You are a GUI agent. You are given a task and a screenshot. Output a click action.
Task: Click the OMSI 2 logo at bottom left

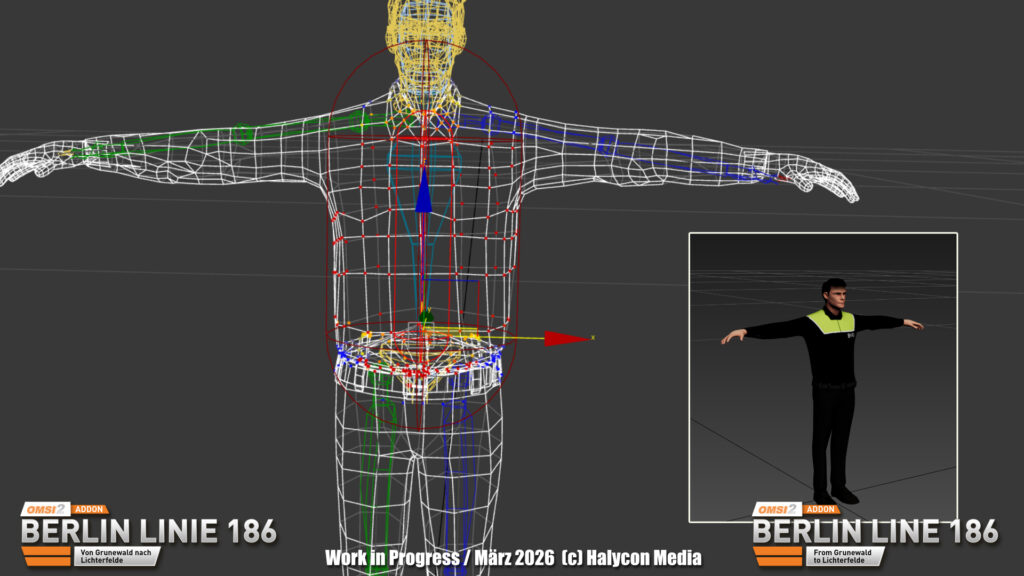pyautogui.click(x=47, y=509)
